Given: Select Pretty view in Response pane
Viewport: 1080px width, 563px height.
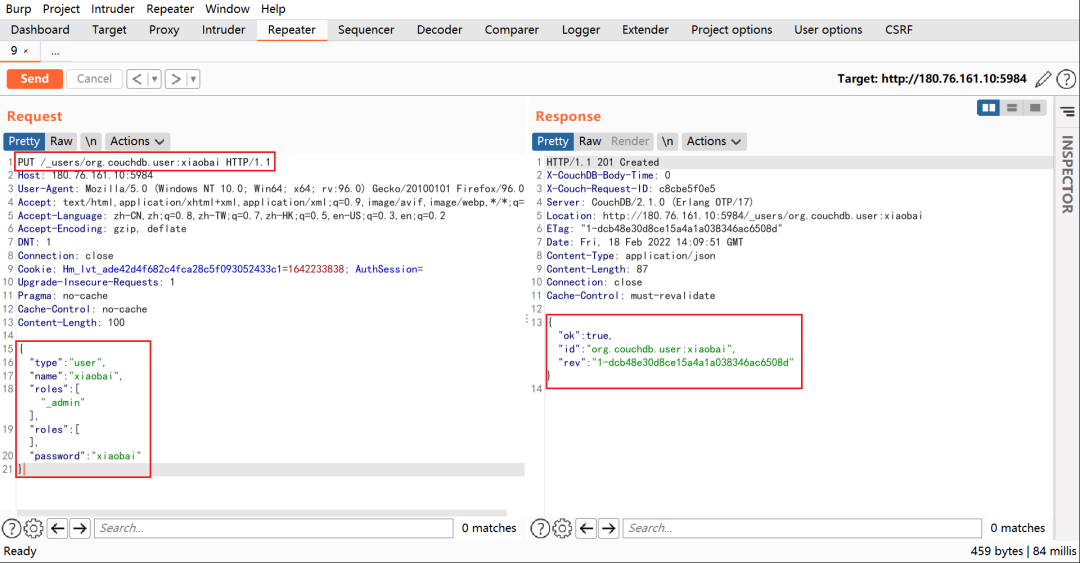Looking at the screenshot, I should click(552, 141).
